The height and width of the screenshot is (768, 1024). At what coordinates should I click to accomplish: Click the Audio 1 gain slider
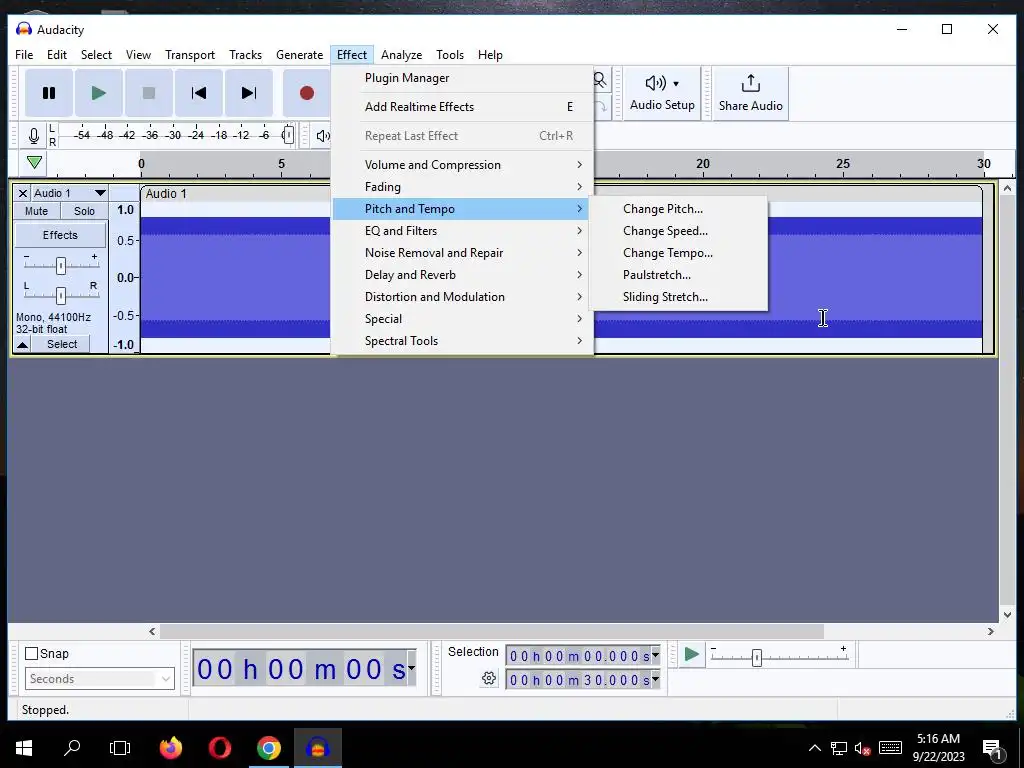click(61, 265)
